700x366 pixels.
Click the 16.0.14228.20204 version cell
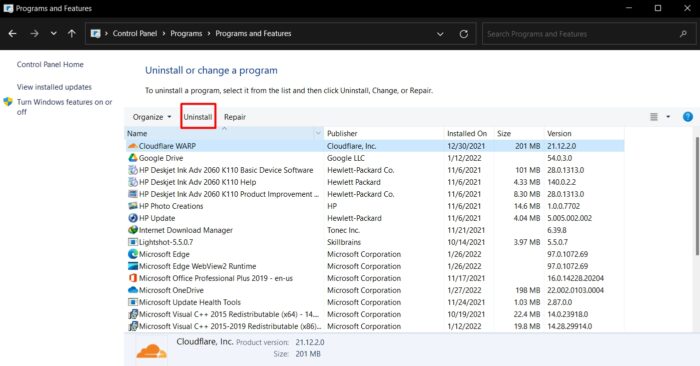[575, 278]
